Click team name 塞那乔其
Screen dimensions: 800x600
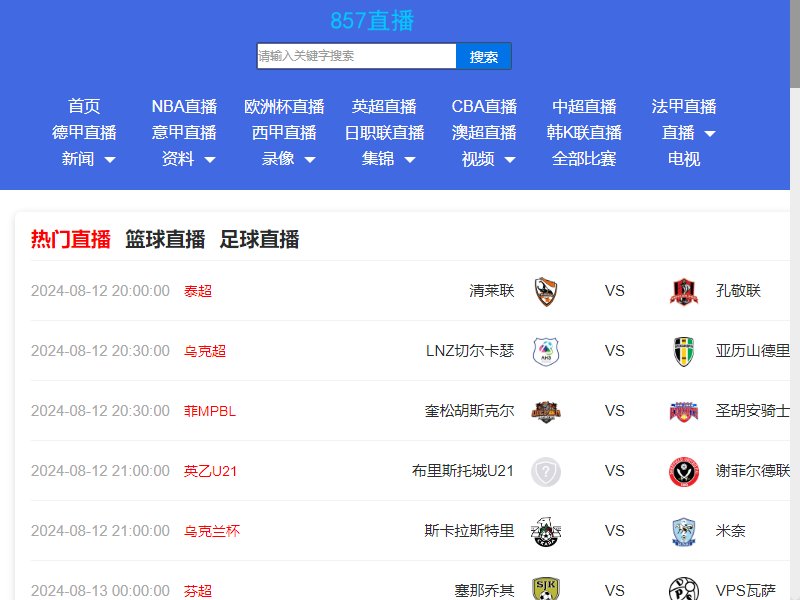coord(484,591)
